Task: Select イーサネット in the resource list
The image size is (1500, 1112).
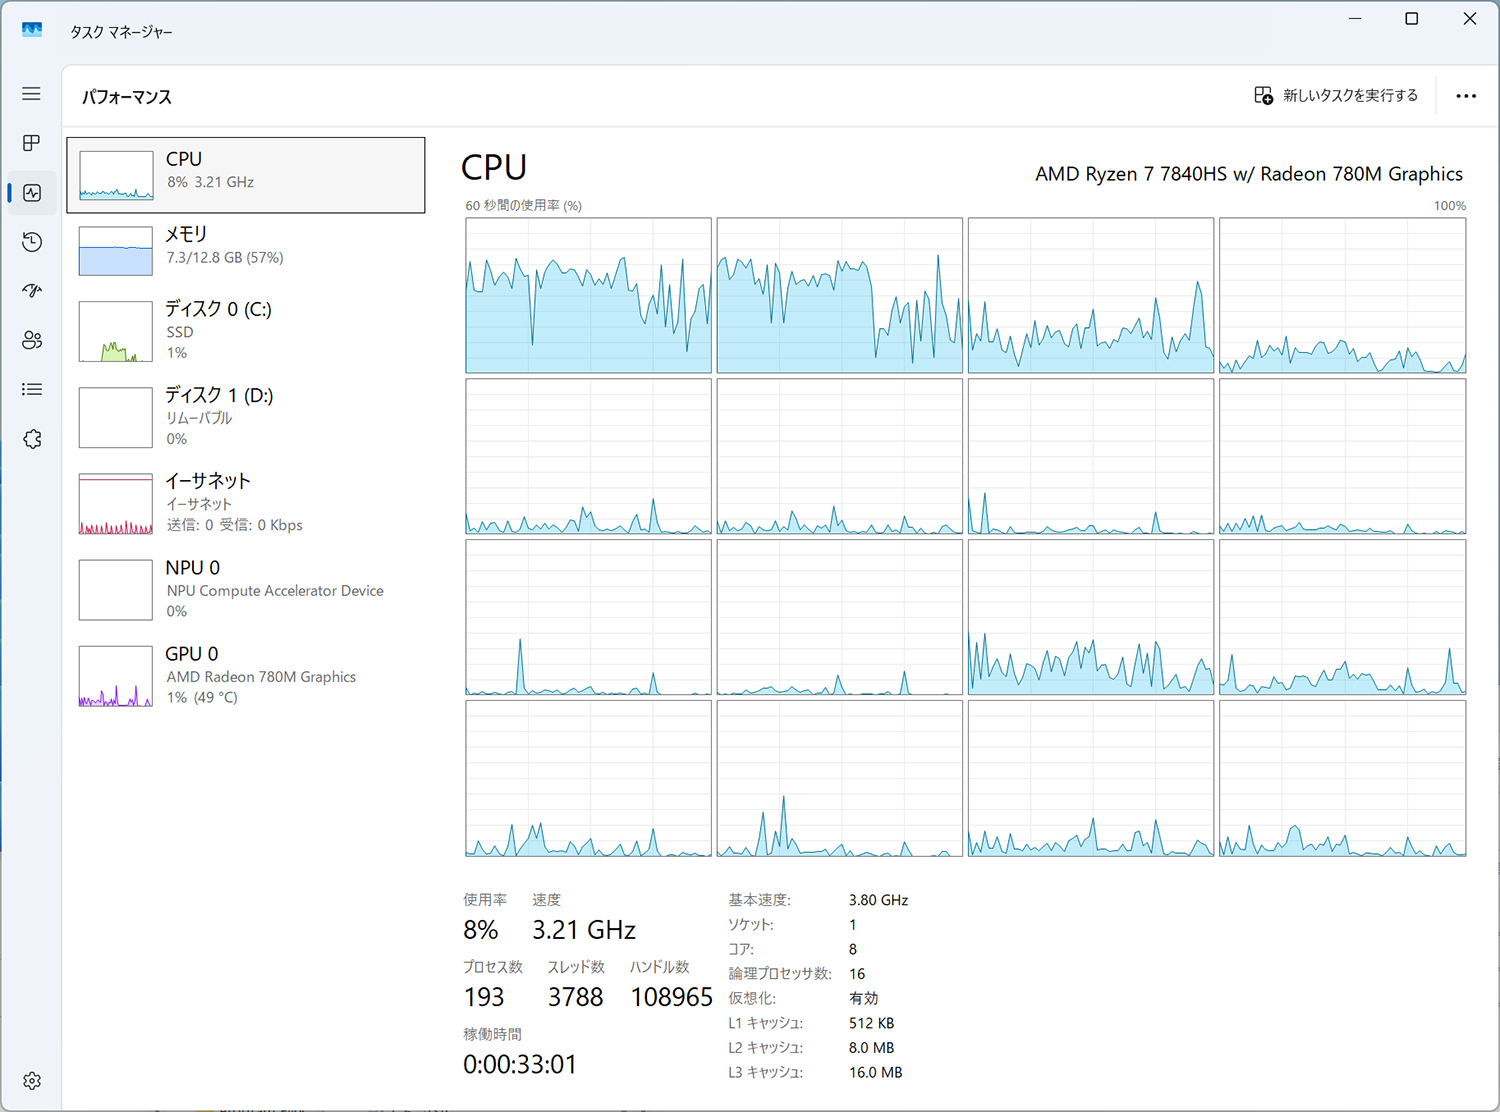Action: 246,503
